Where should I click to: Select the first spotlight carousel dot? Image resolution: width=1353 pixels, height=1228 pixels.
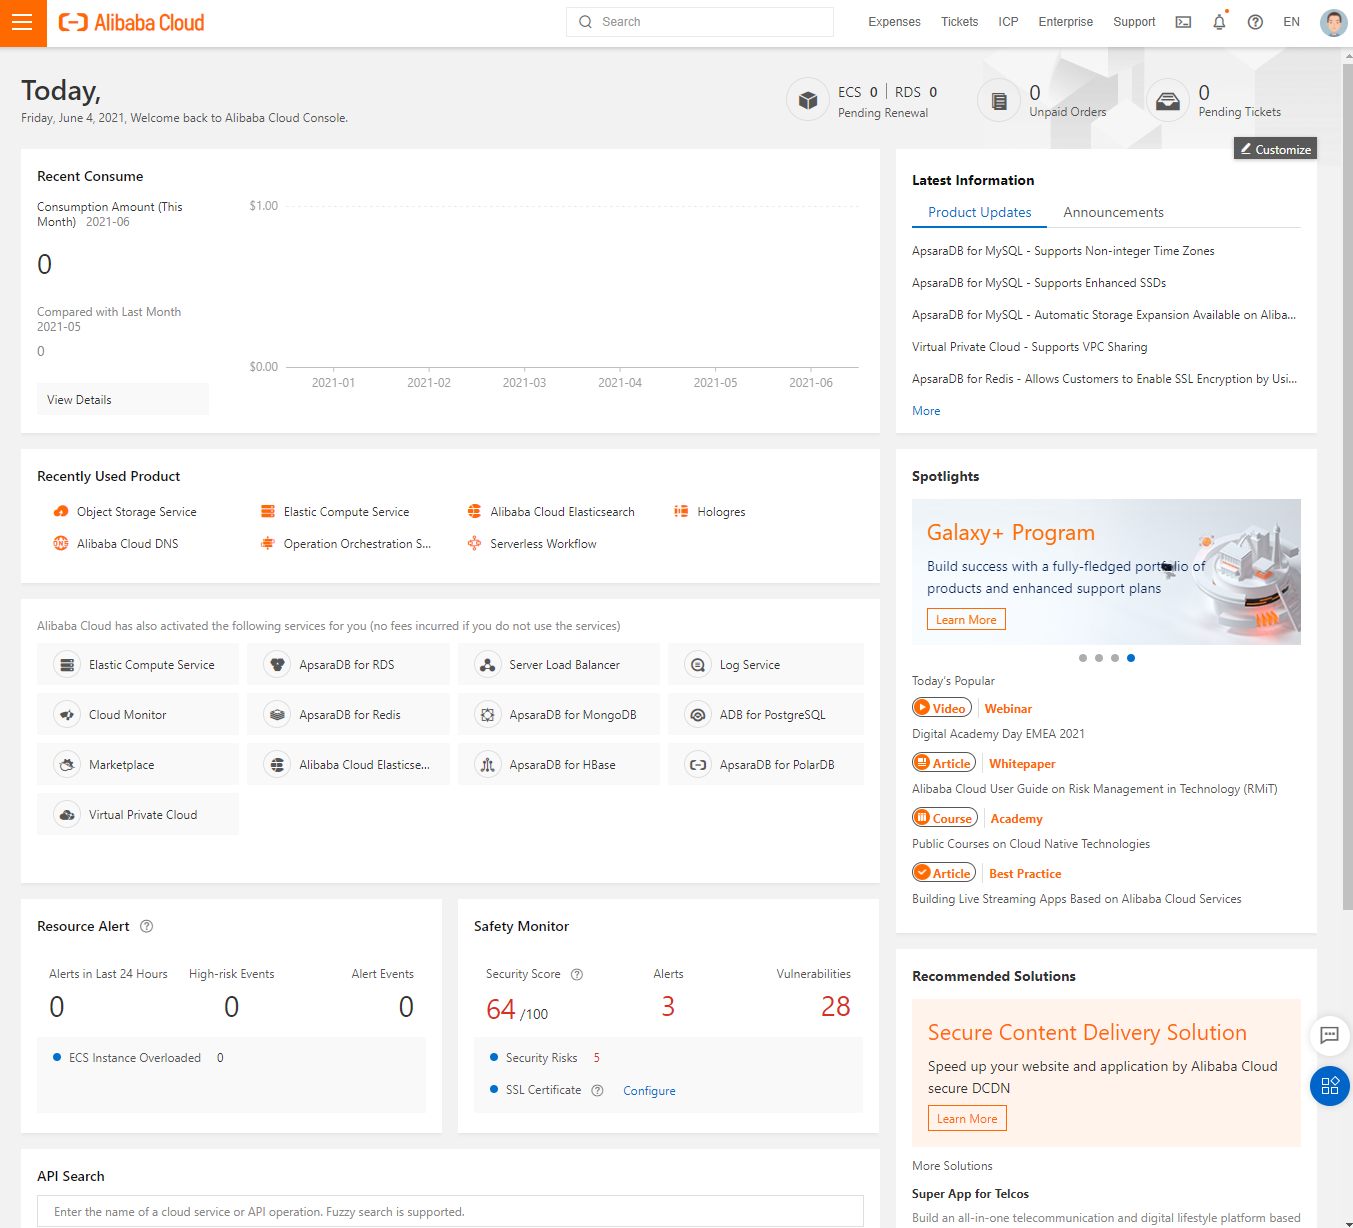pos(1083,658)
